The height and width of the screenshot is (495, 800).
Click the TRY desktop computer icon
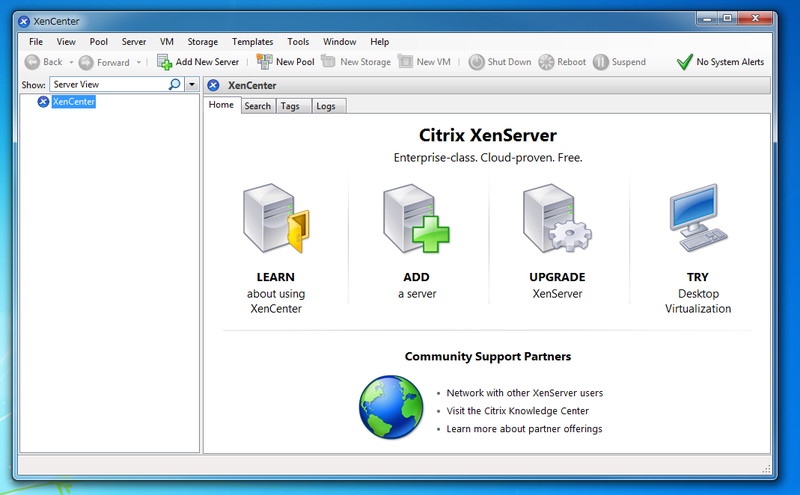(x=698, y=218)
